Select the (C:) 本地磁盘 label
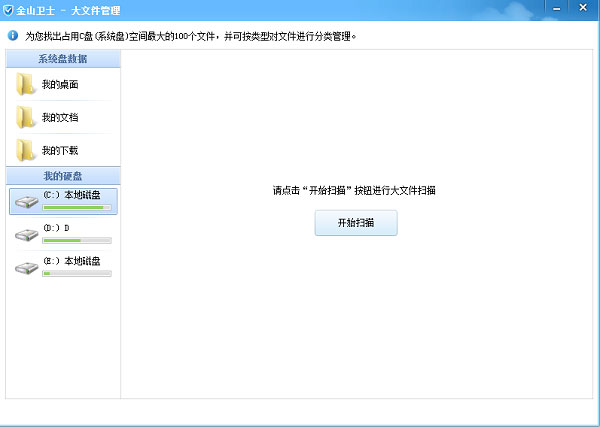 [x=73, y=195]
